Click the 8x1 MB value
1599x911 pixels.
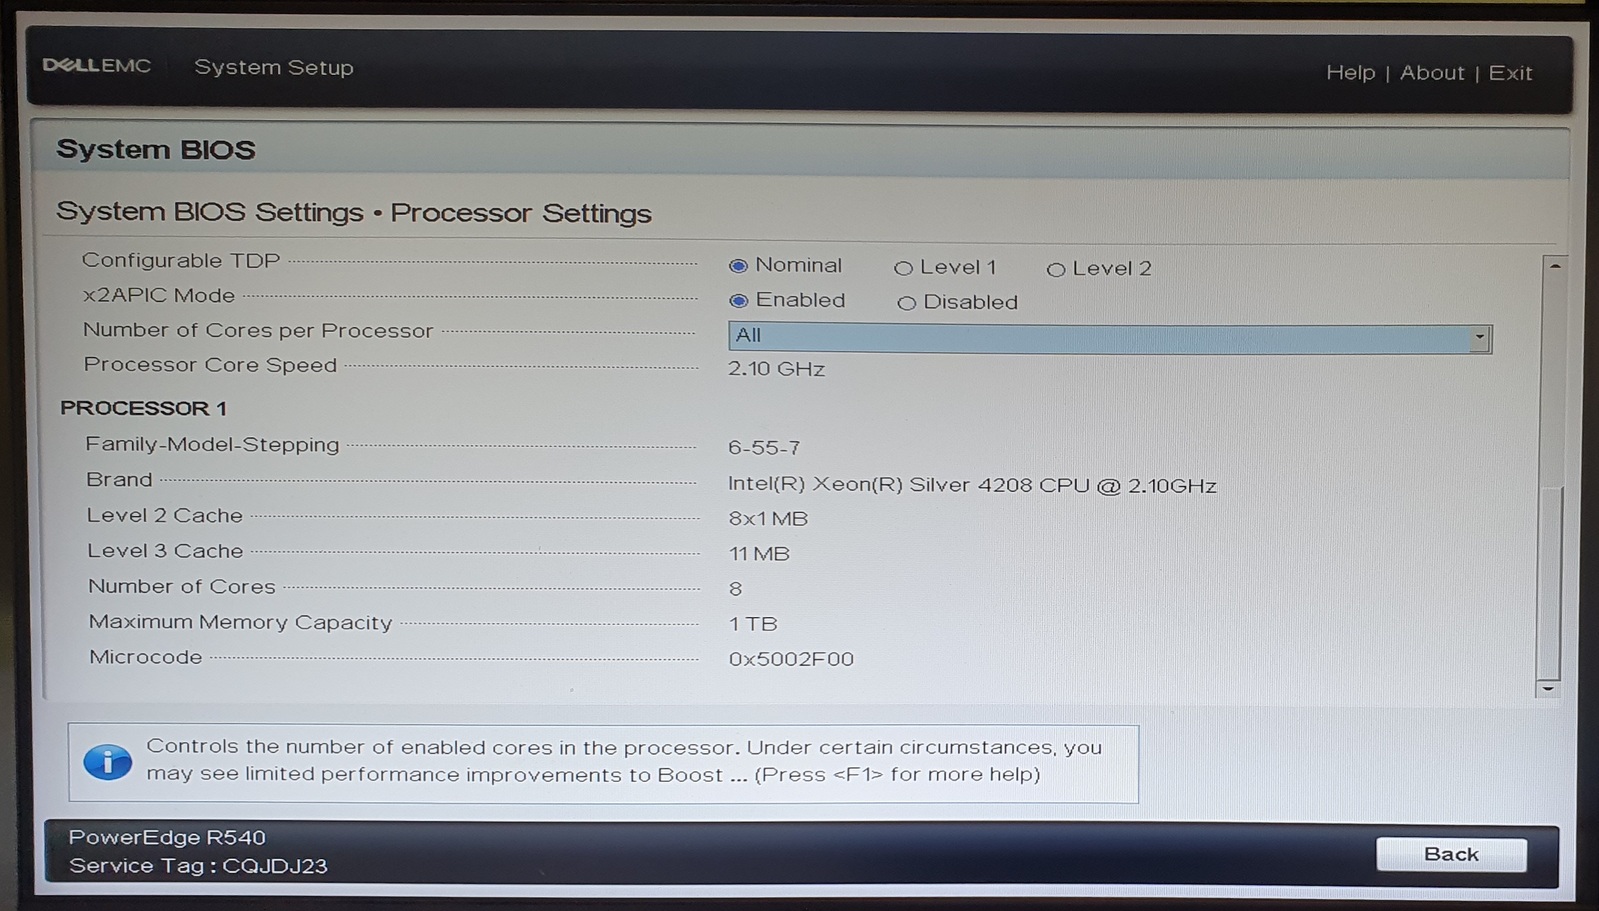point(768,519)
